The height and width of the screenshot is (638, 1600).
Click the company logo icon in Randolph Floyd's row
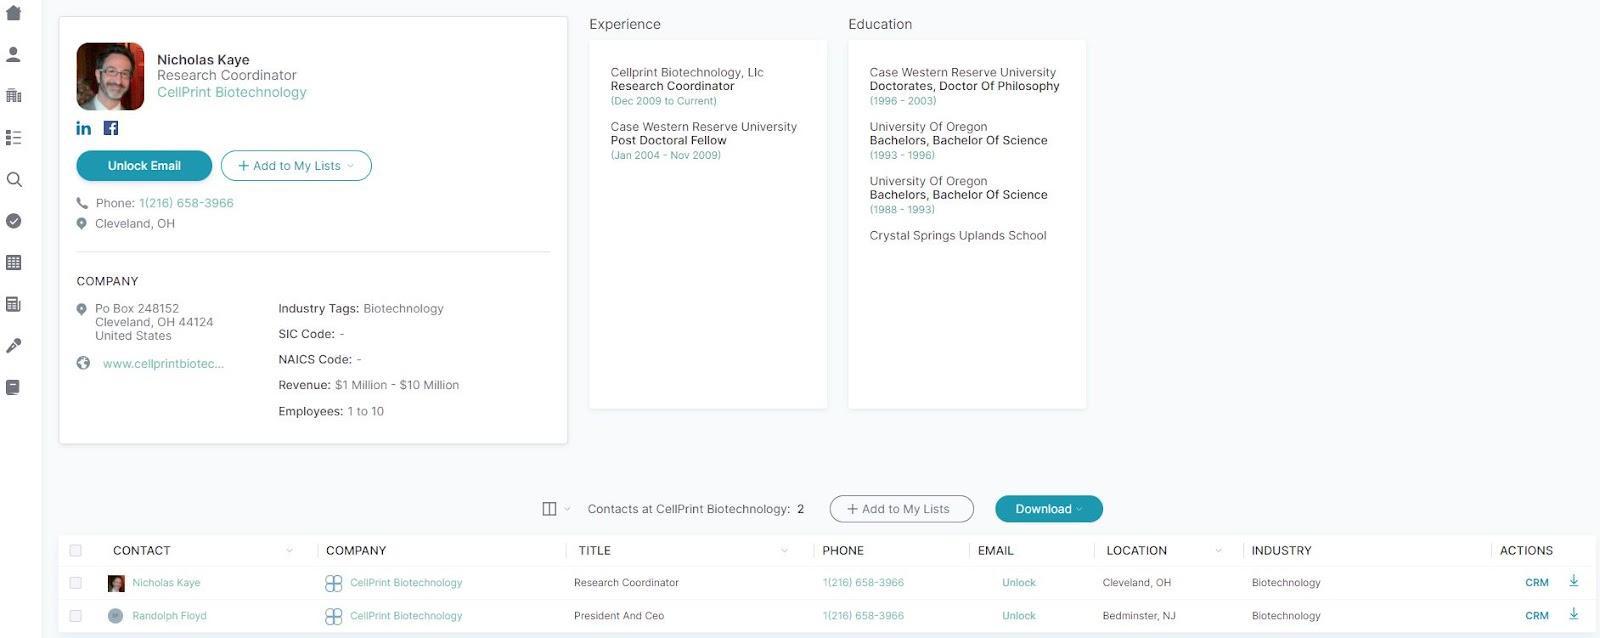point(334,616)
